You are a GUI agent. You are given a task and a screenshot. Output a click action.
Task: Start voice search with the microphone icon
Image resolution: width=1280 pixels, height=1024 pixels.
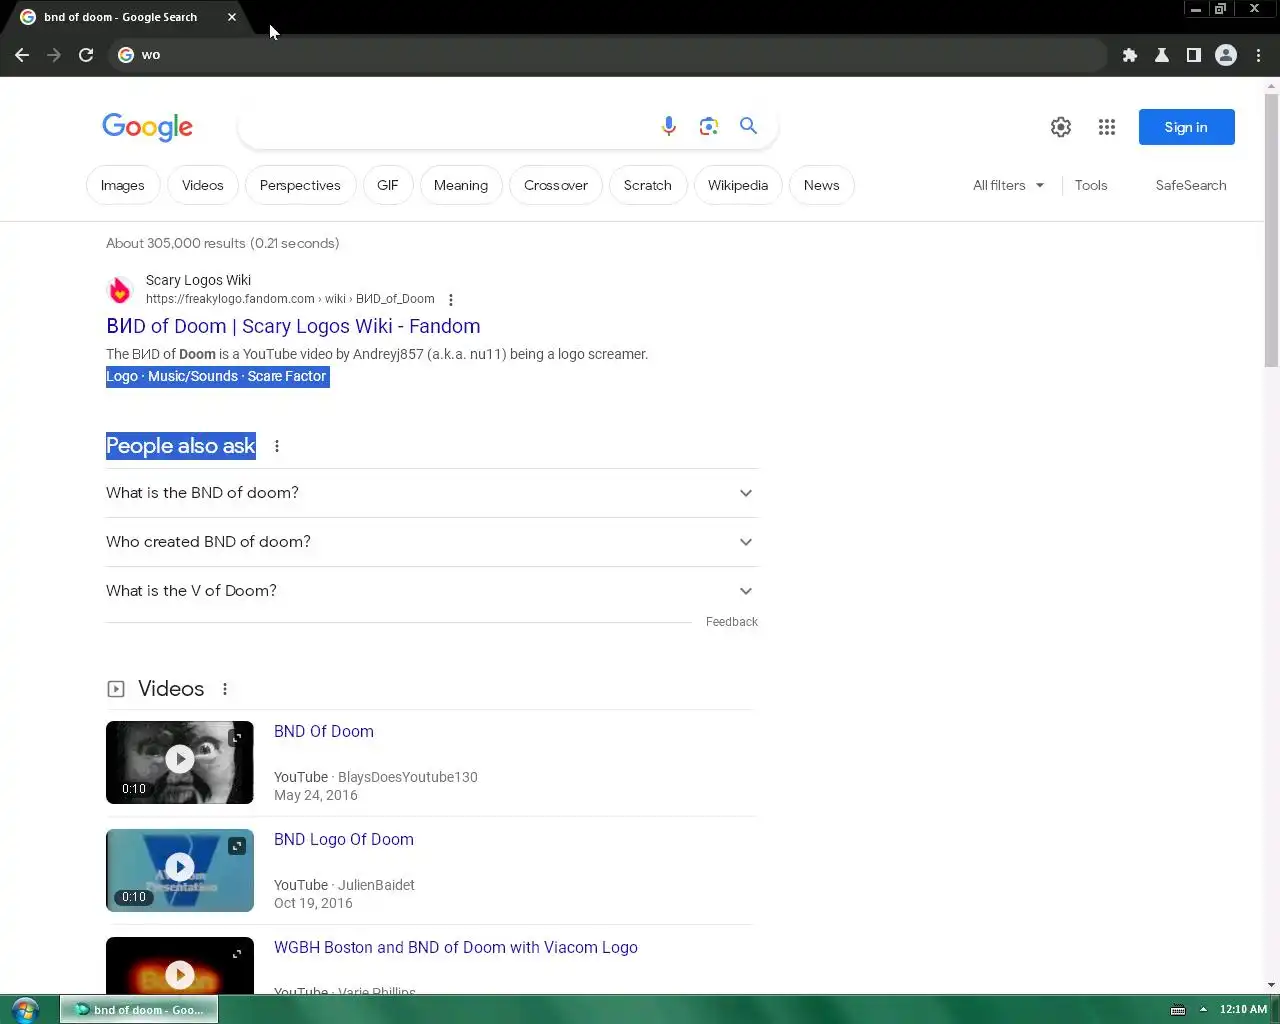(669, 126)
